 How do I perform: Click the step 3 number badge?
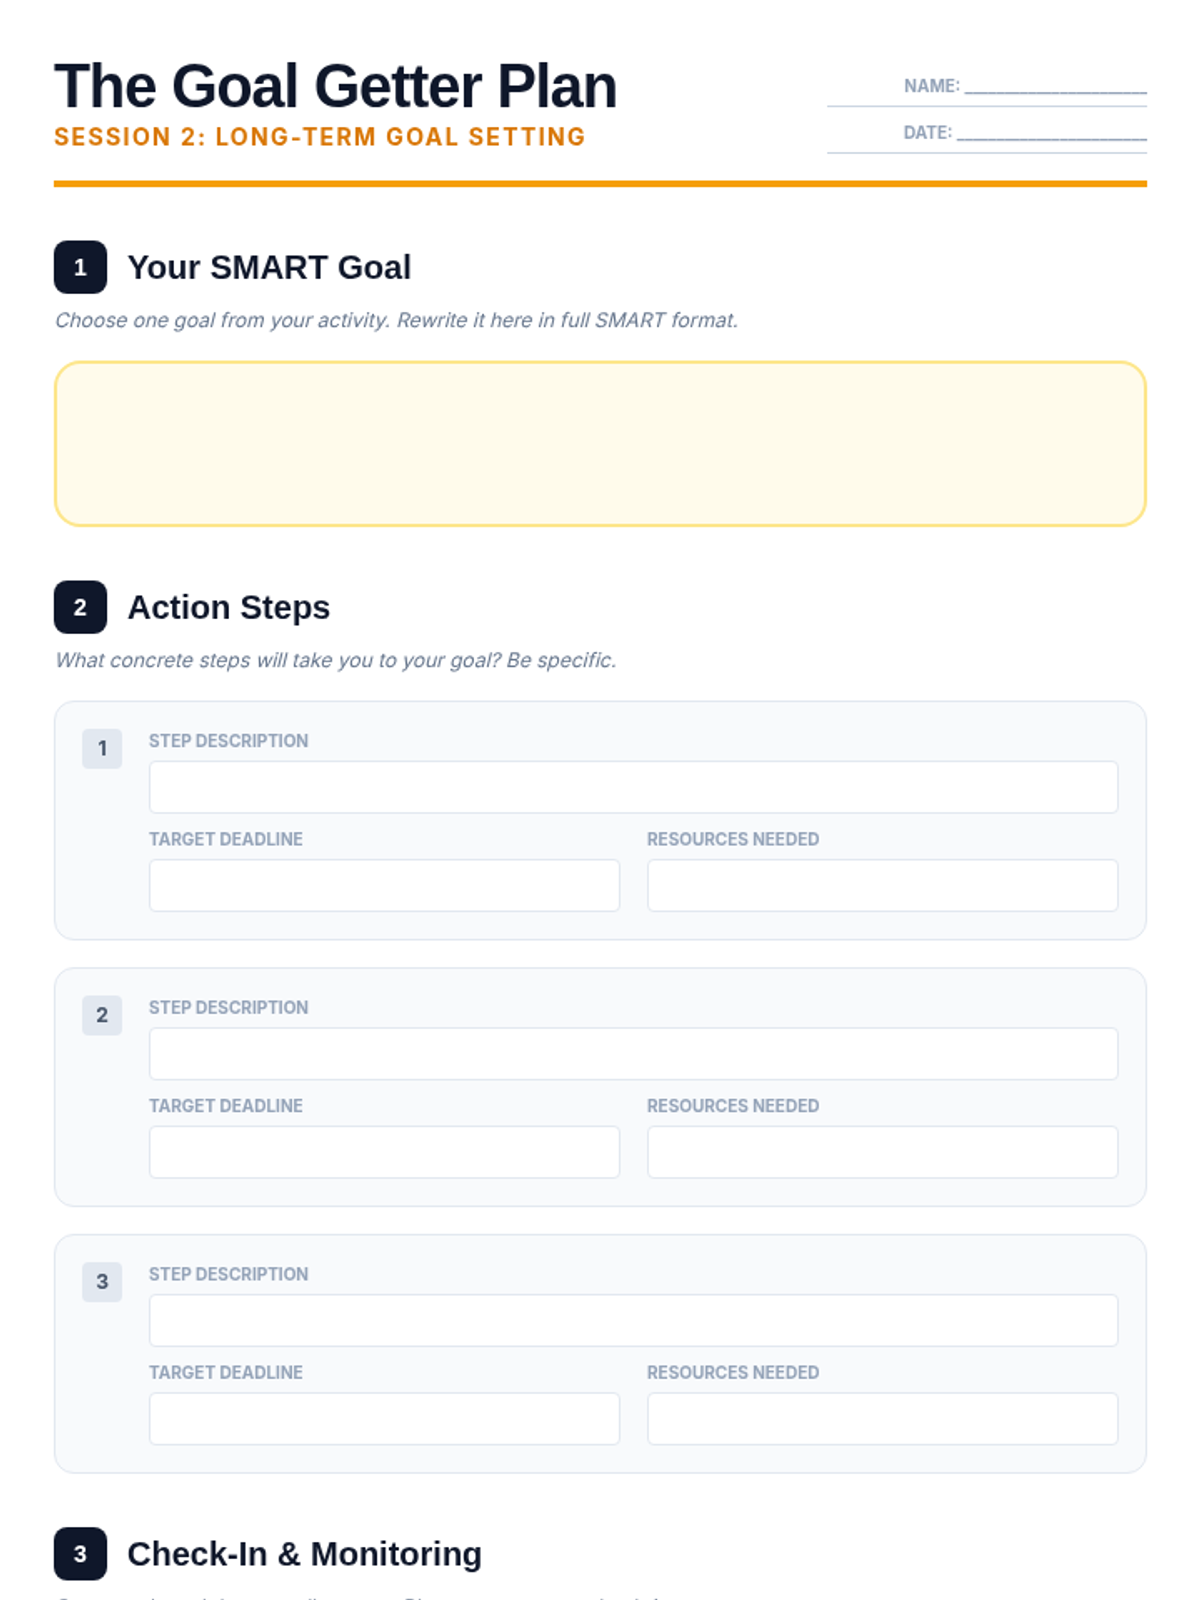coord(102,1281)
